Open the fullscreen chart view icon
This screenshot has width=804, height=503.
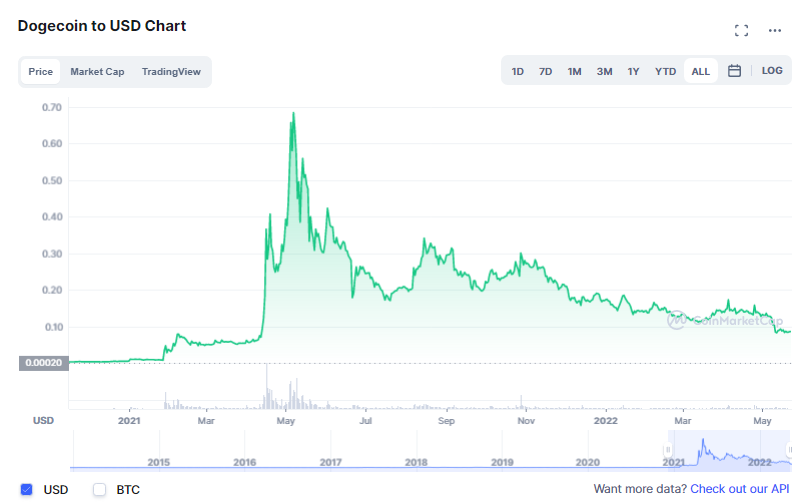pos(741,31)
